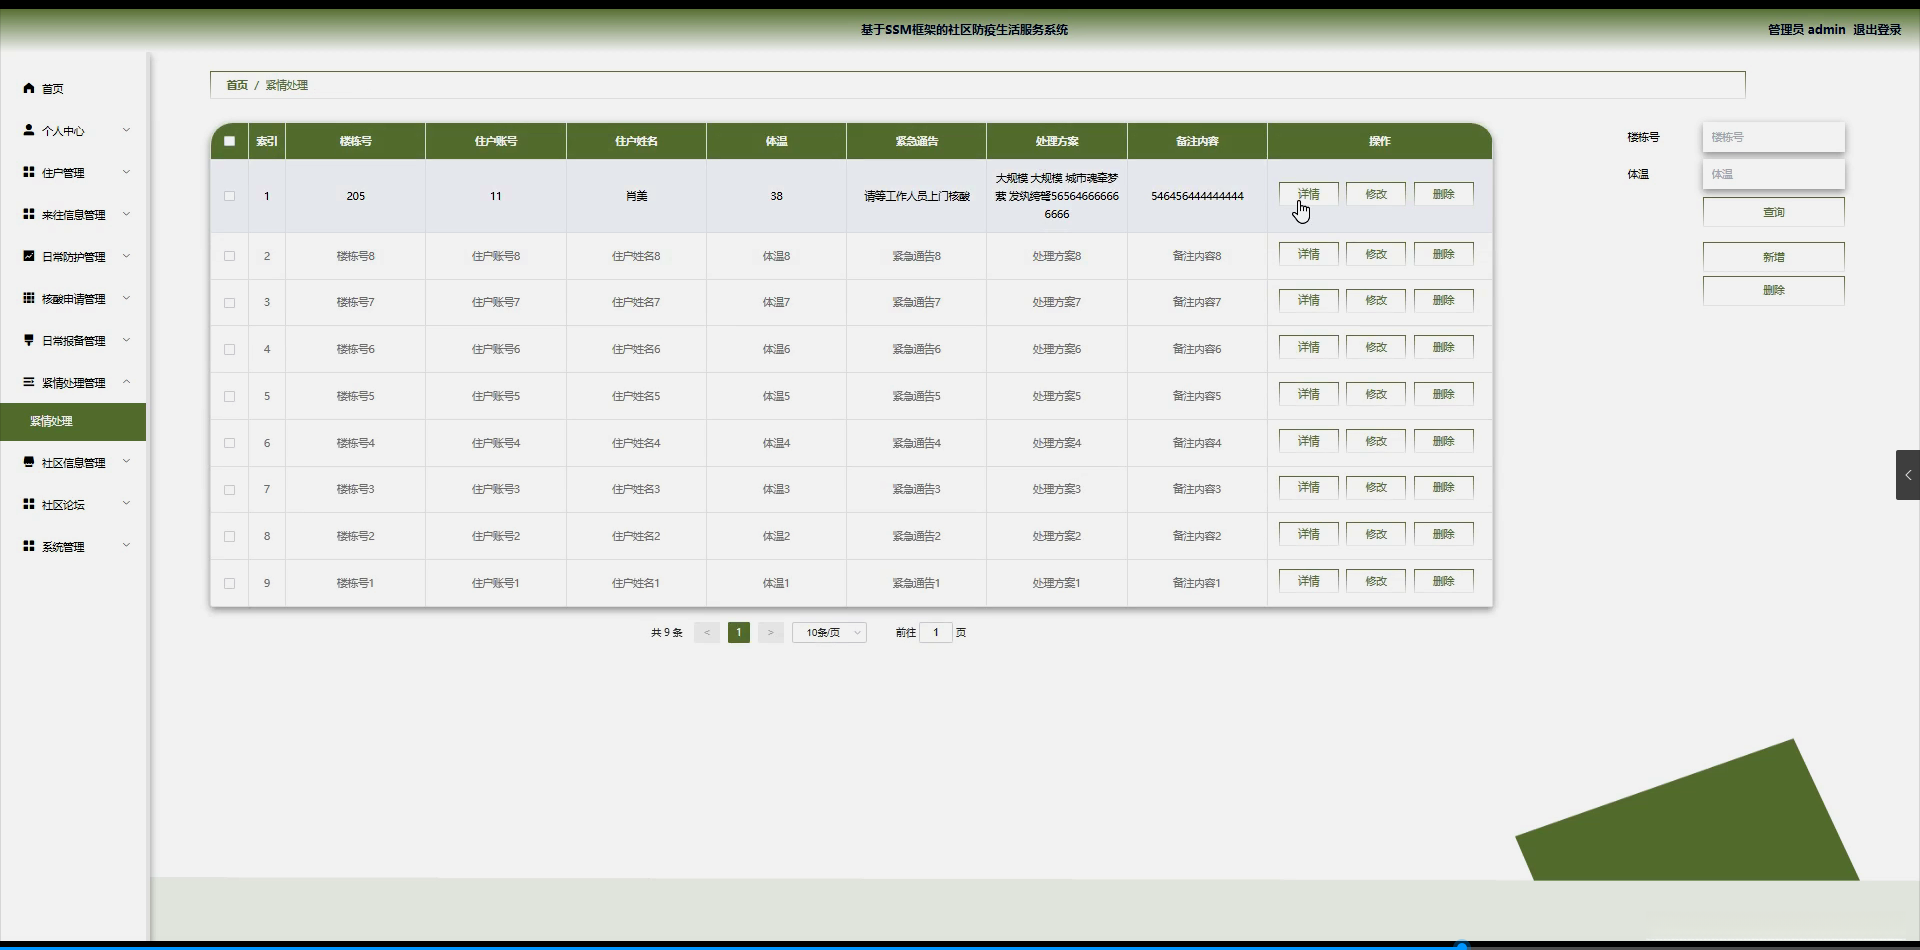Expand the 个人中心 chevron

(x=126, y=130)
